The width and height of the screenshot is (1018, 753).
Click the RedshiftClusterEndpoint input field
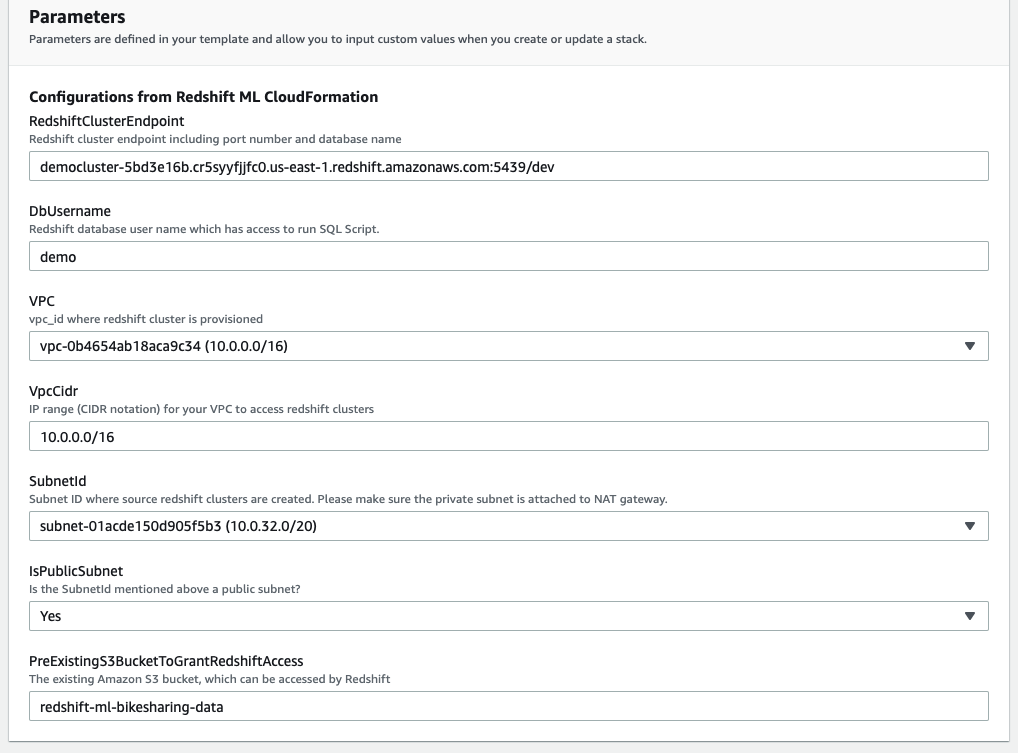508,166
